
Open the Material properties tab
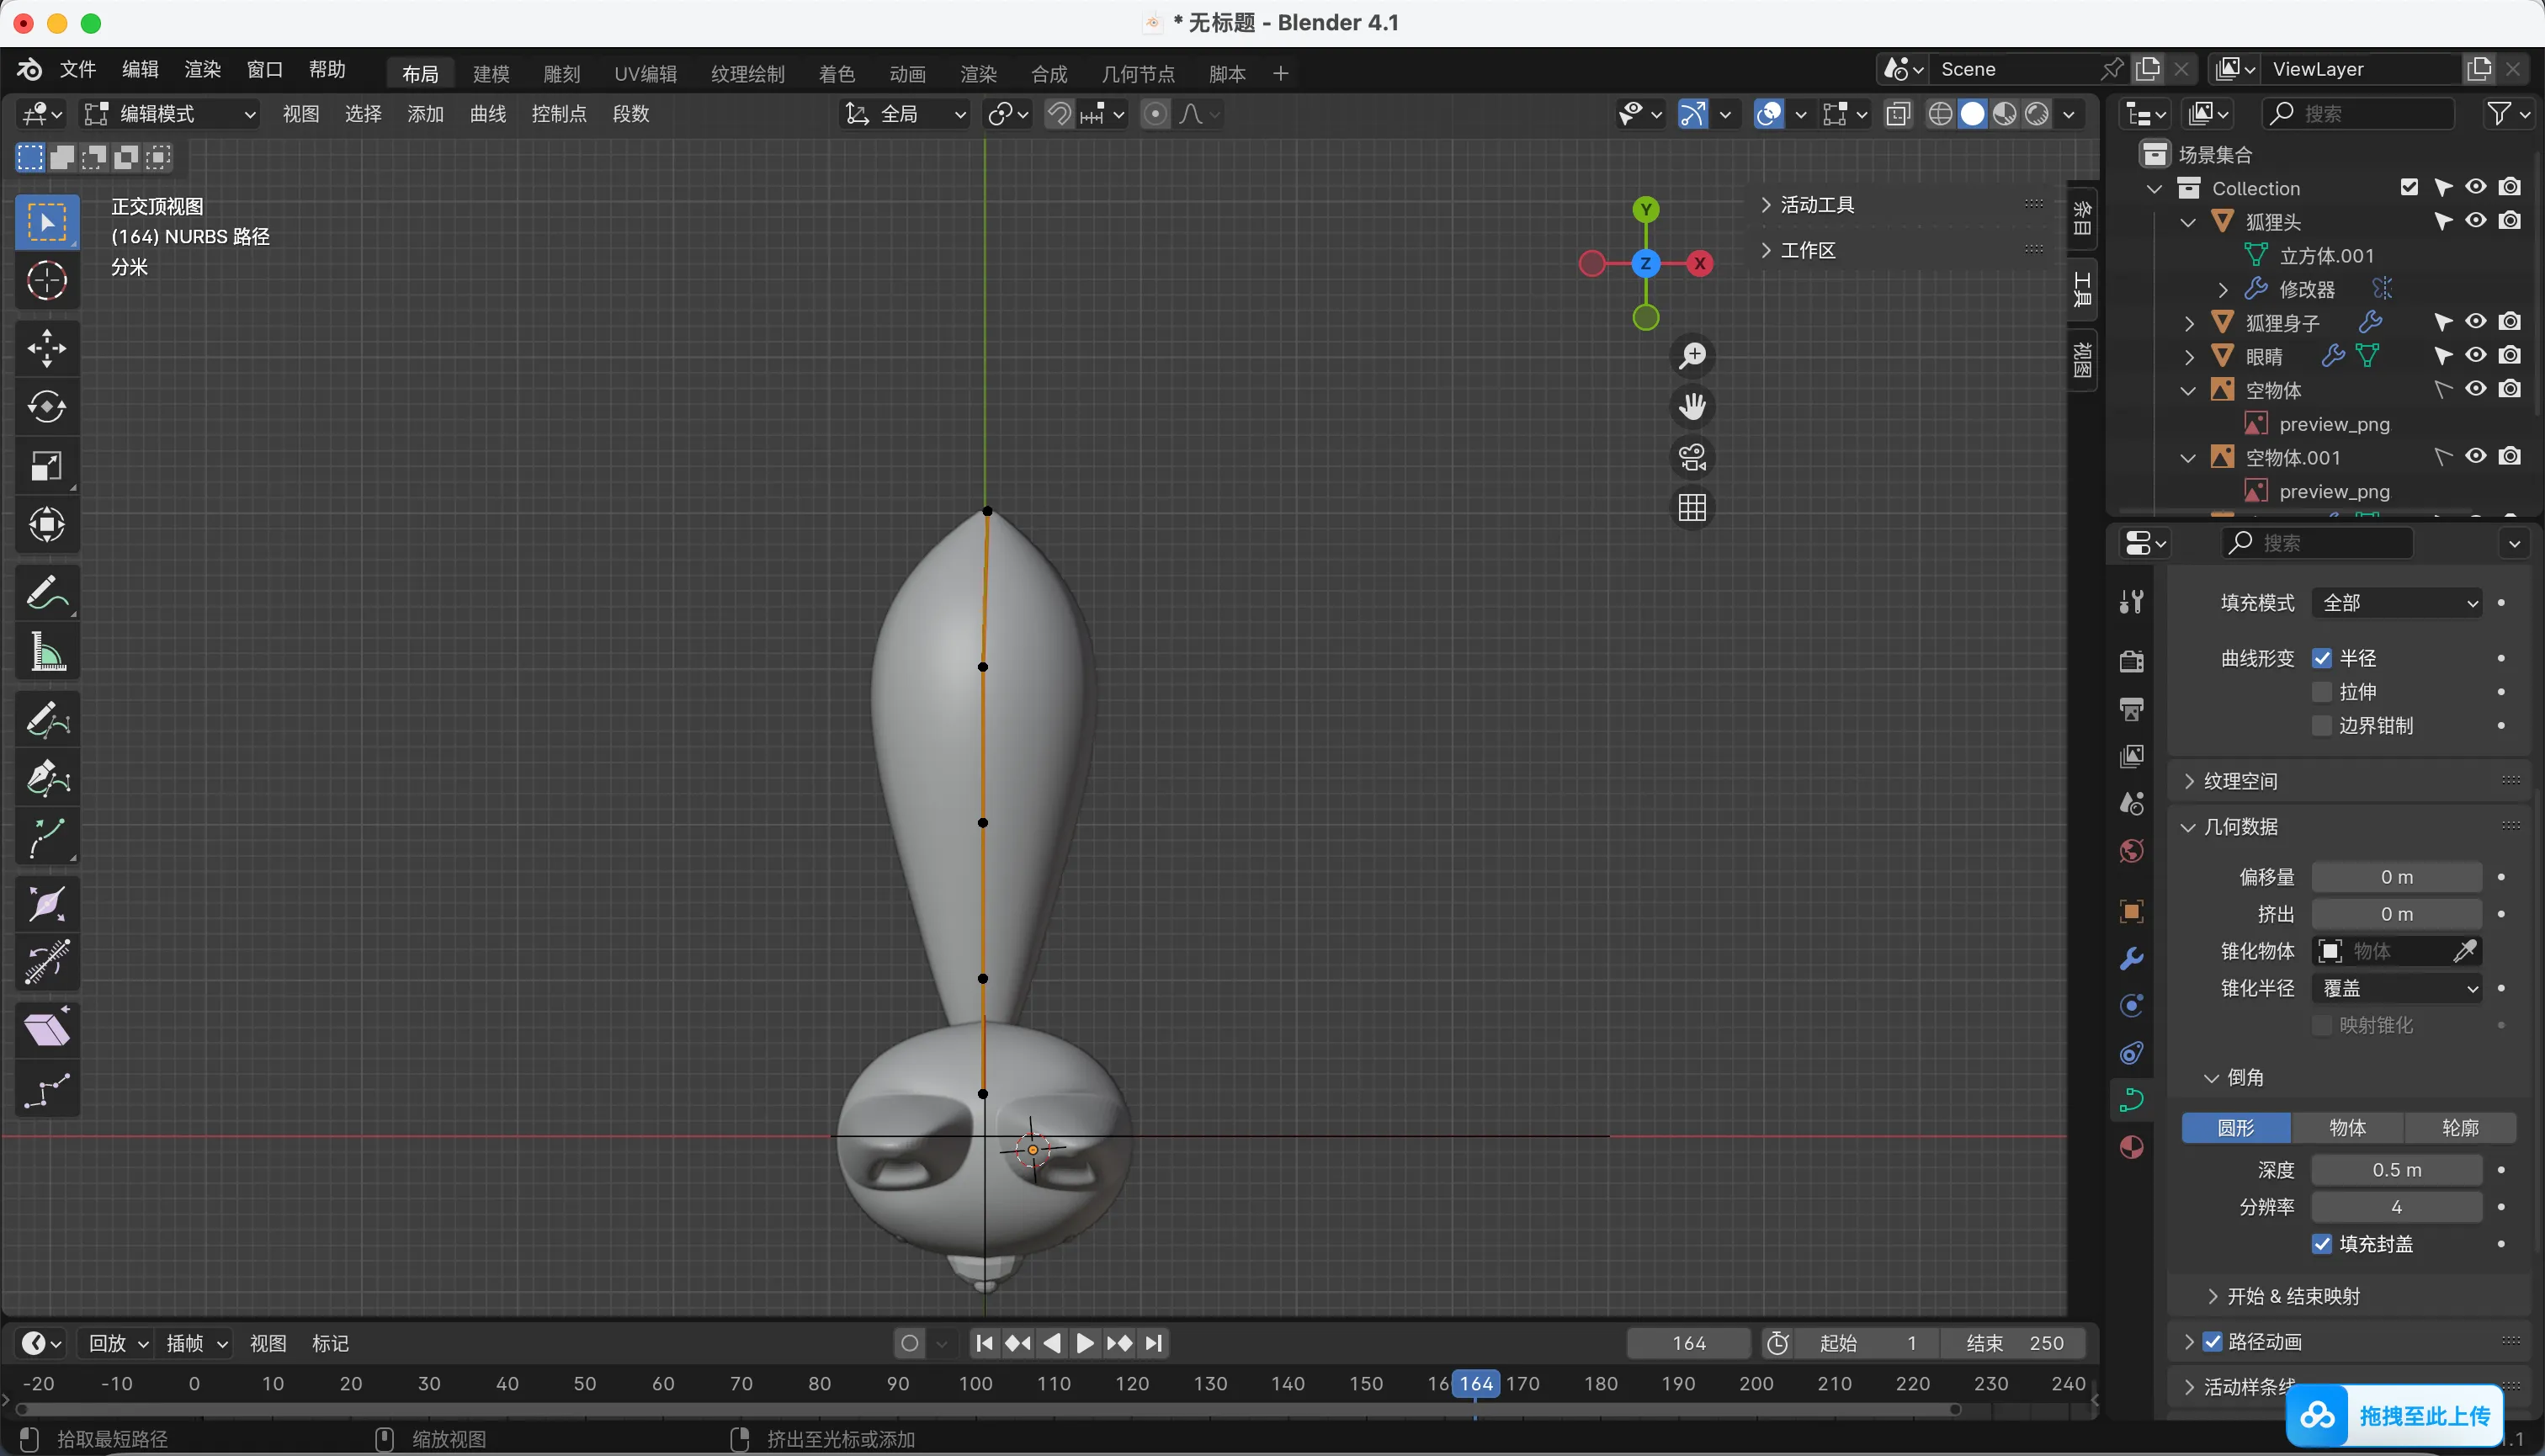[2131, 1147]
